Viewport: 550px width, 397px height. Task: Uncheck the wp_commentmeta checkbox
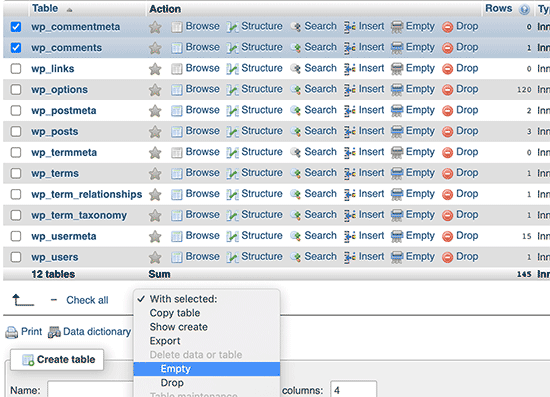pyautogui.click(x=16, y=27)
